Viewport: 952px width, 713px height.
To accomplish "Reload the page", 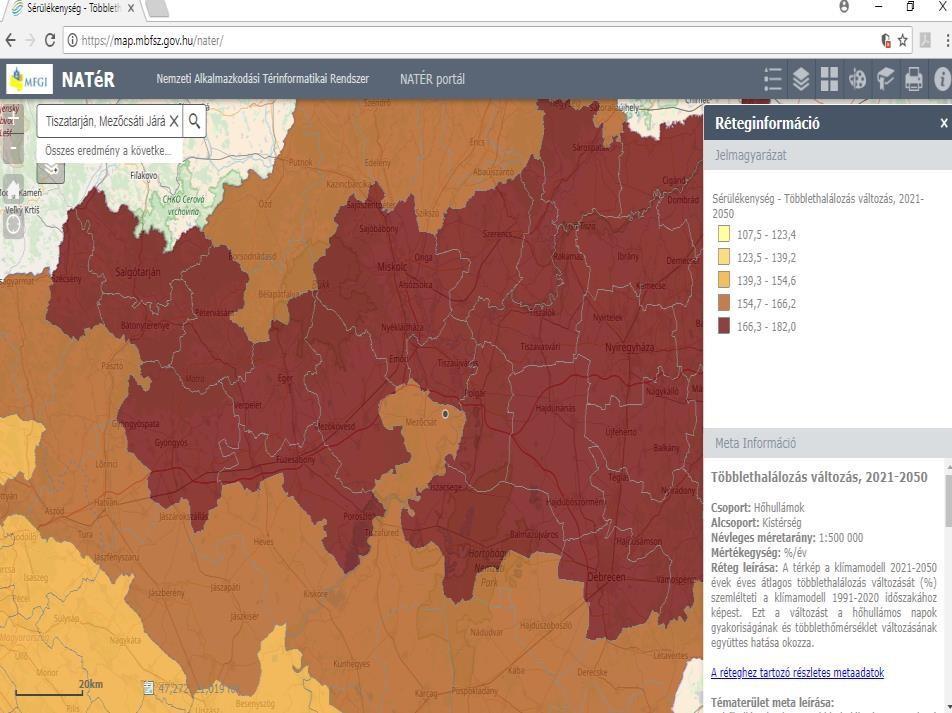I will pos(50,41).
